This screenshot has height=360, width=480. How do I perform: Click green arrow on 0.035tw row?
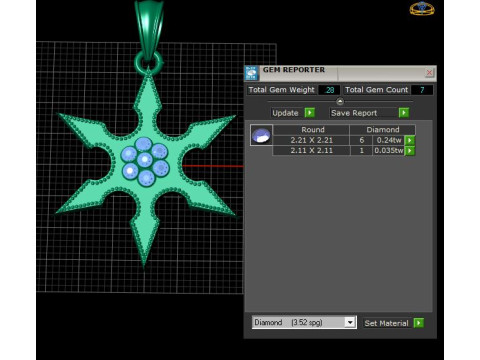tap(410, 151)
